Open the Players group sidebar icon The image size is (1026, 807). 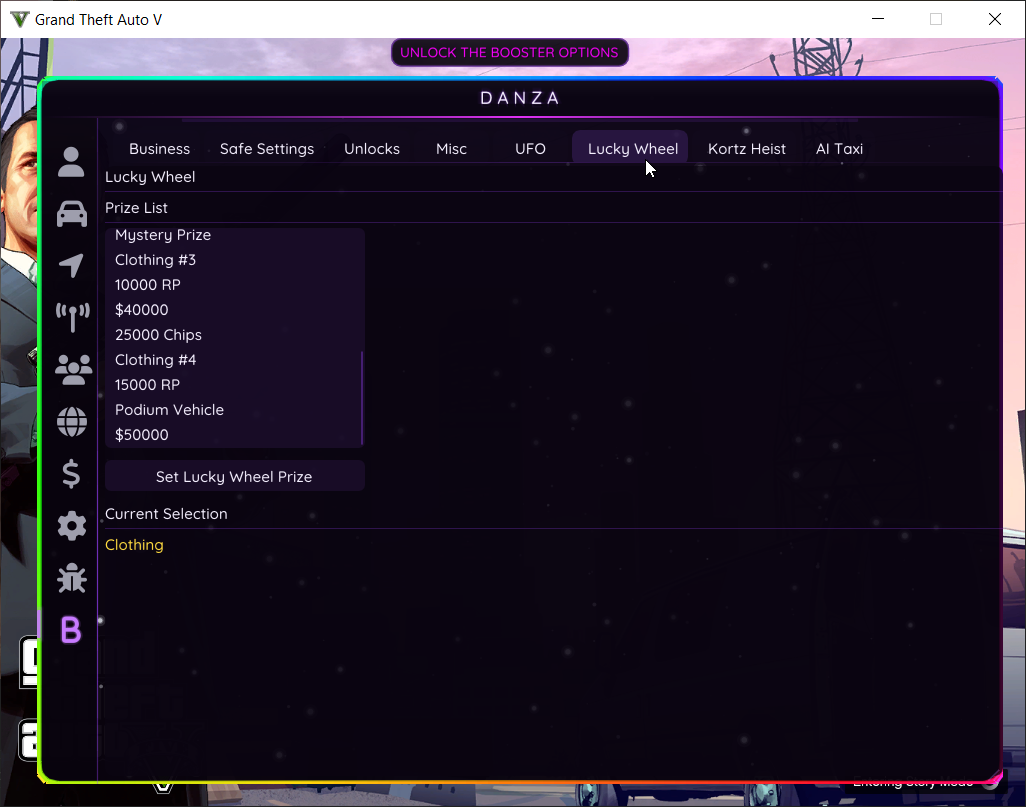click(73, 370)
